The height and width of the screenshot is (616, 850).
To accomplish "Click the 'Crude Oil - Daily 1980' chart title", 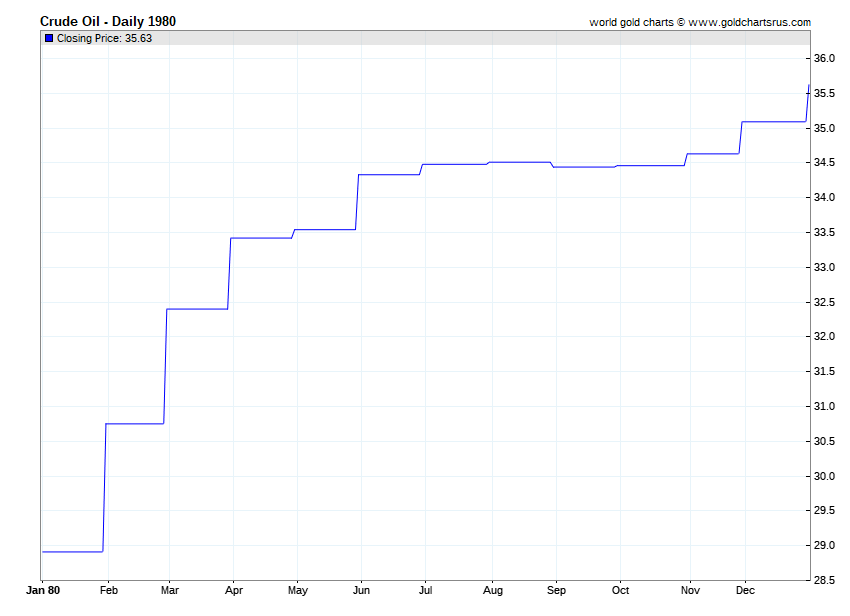I will pyautogui.click(x=108, y=21).
